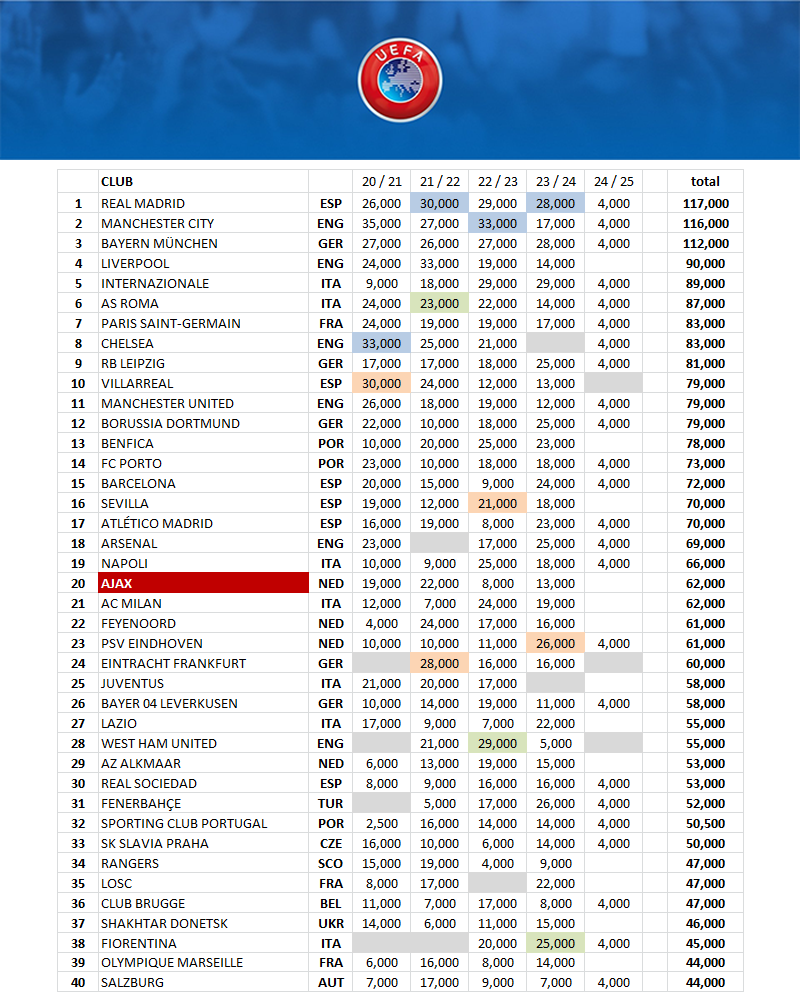
Task: Click the VILLARREAL club name
Action: click(x=137, y=383)
